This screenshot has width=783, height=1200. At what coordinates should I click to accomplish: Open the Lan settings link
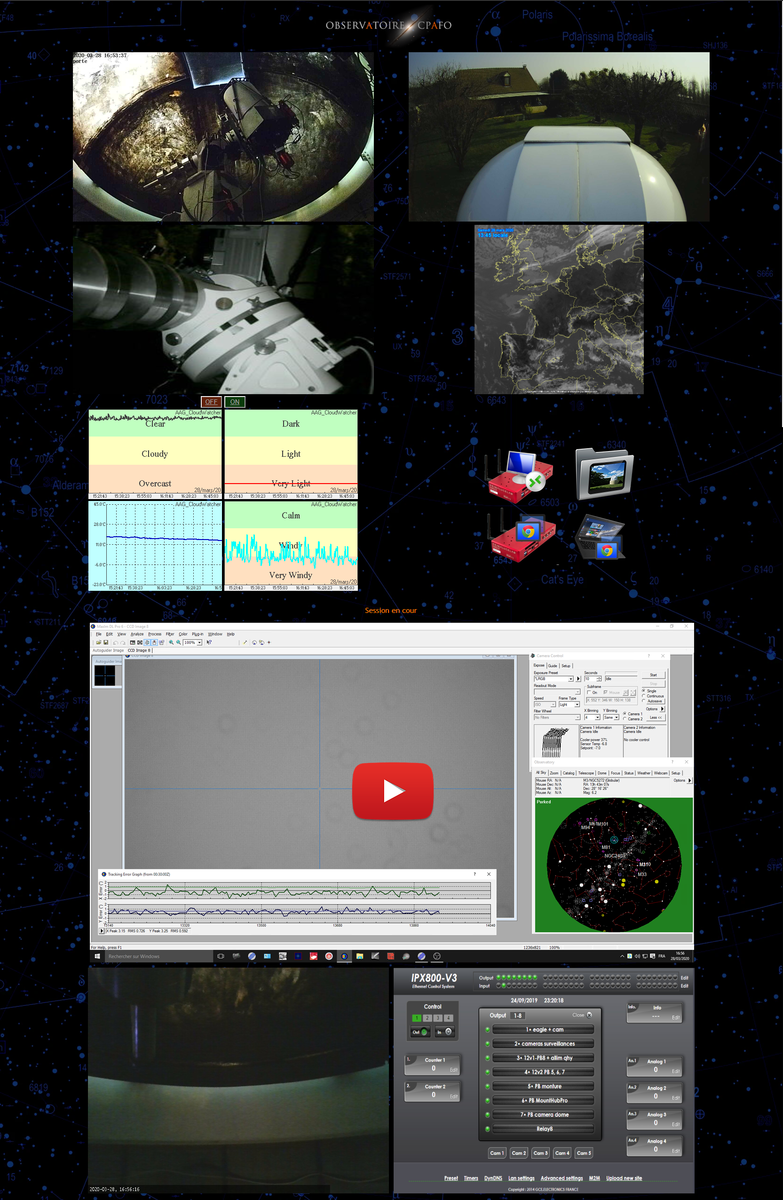pos(522,1178)
